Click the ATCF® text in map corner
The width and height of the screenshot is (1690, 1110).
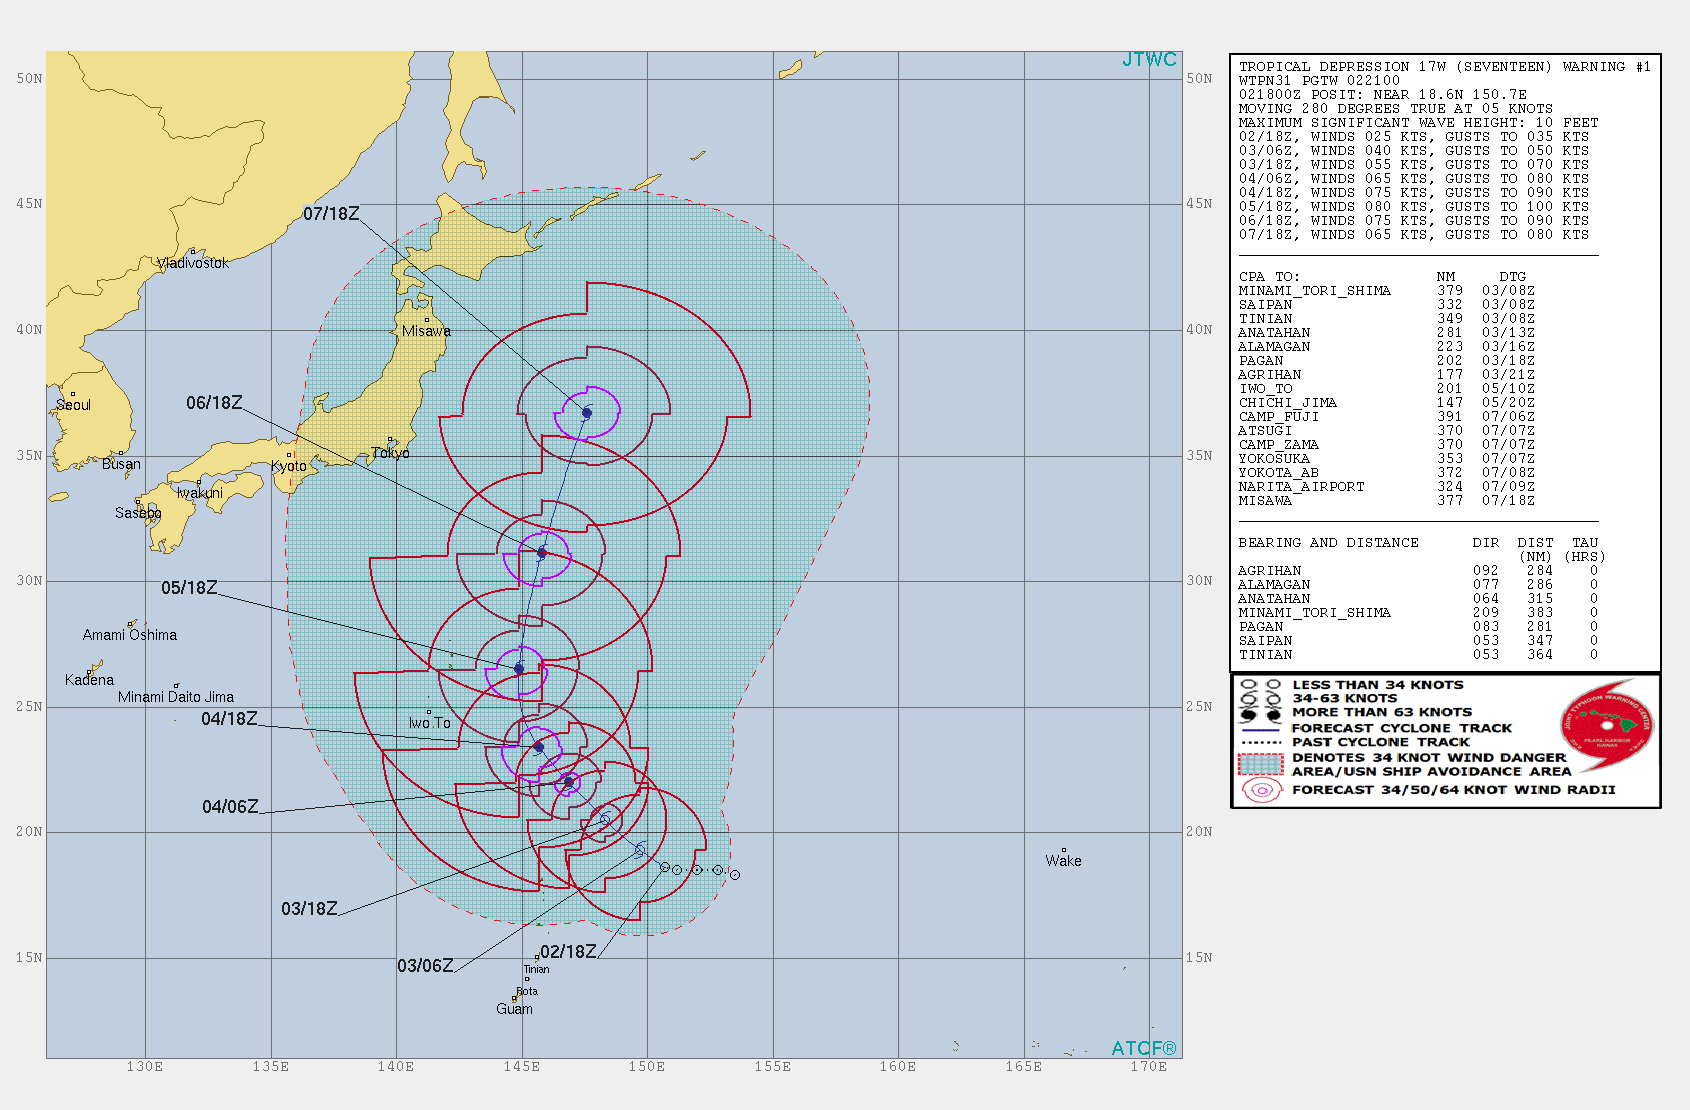[x=1144, y=1048]
